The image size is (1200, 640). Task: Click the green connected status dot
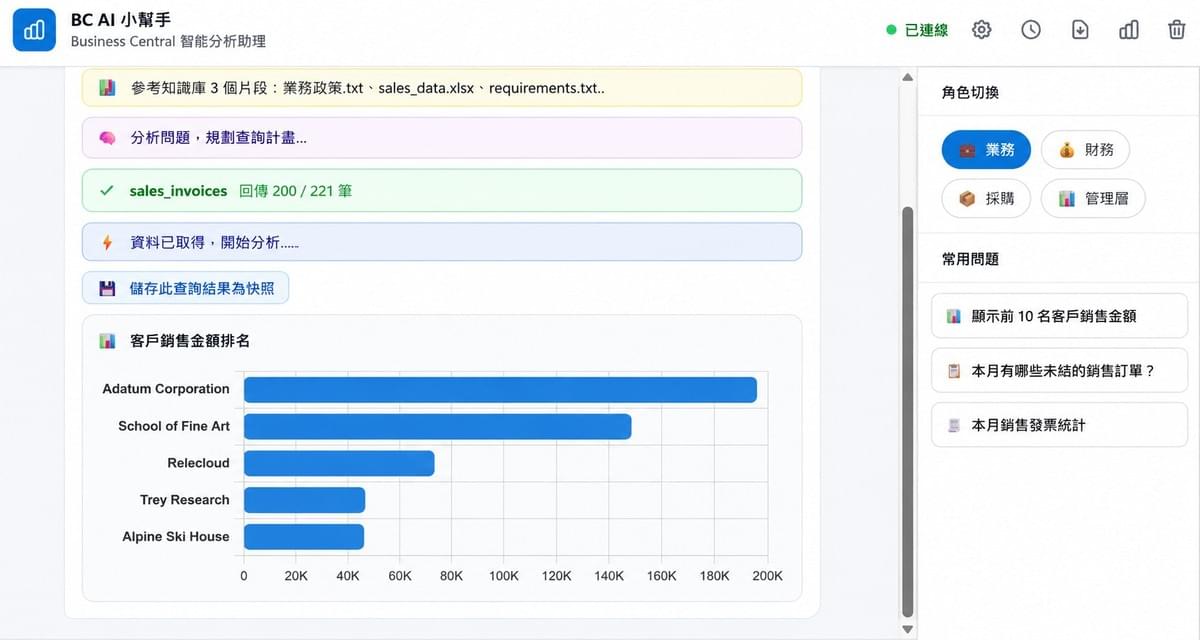click(891, 30)
